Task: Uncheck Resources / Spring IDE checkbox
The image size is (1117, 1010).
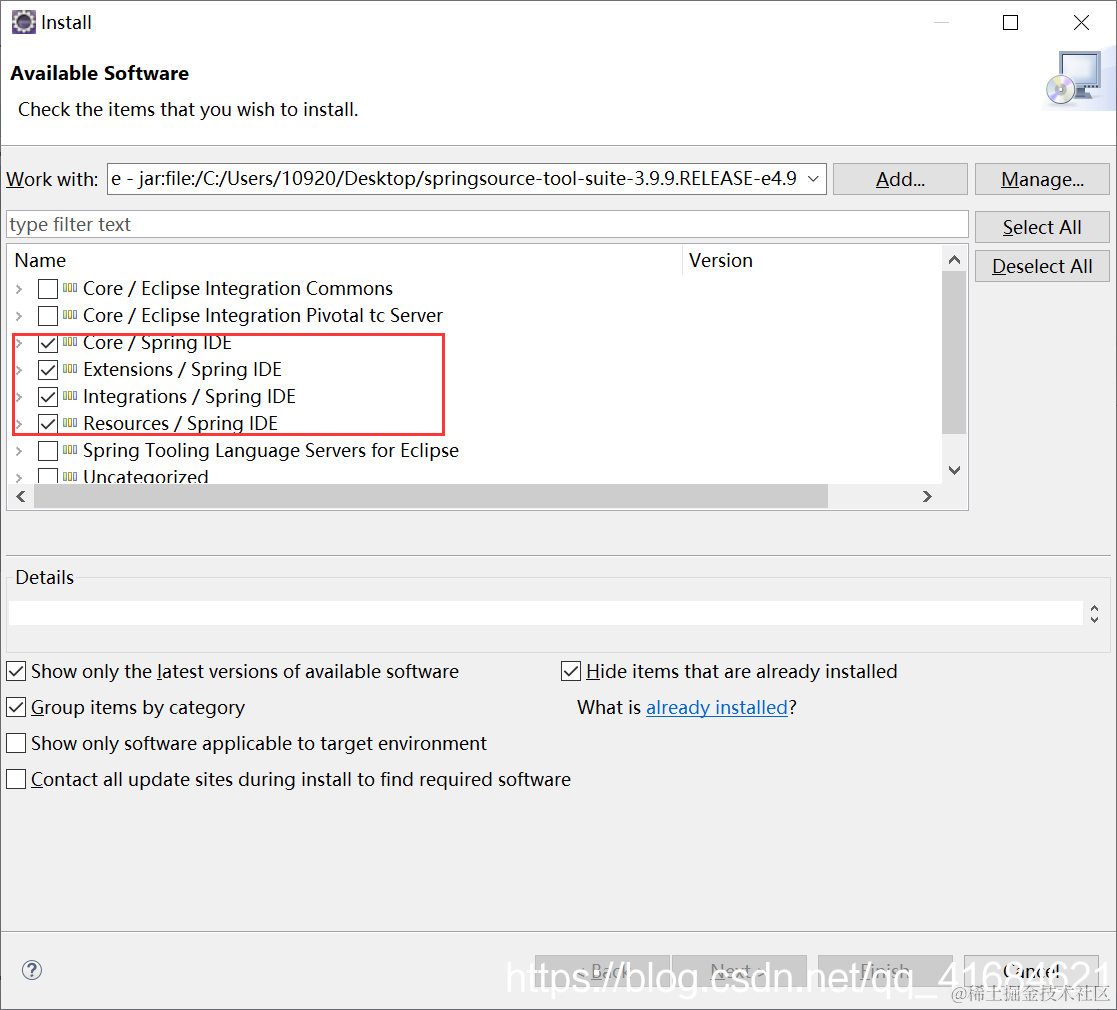Action: (x=48, y=424)
